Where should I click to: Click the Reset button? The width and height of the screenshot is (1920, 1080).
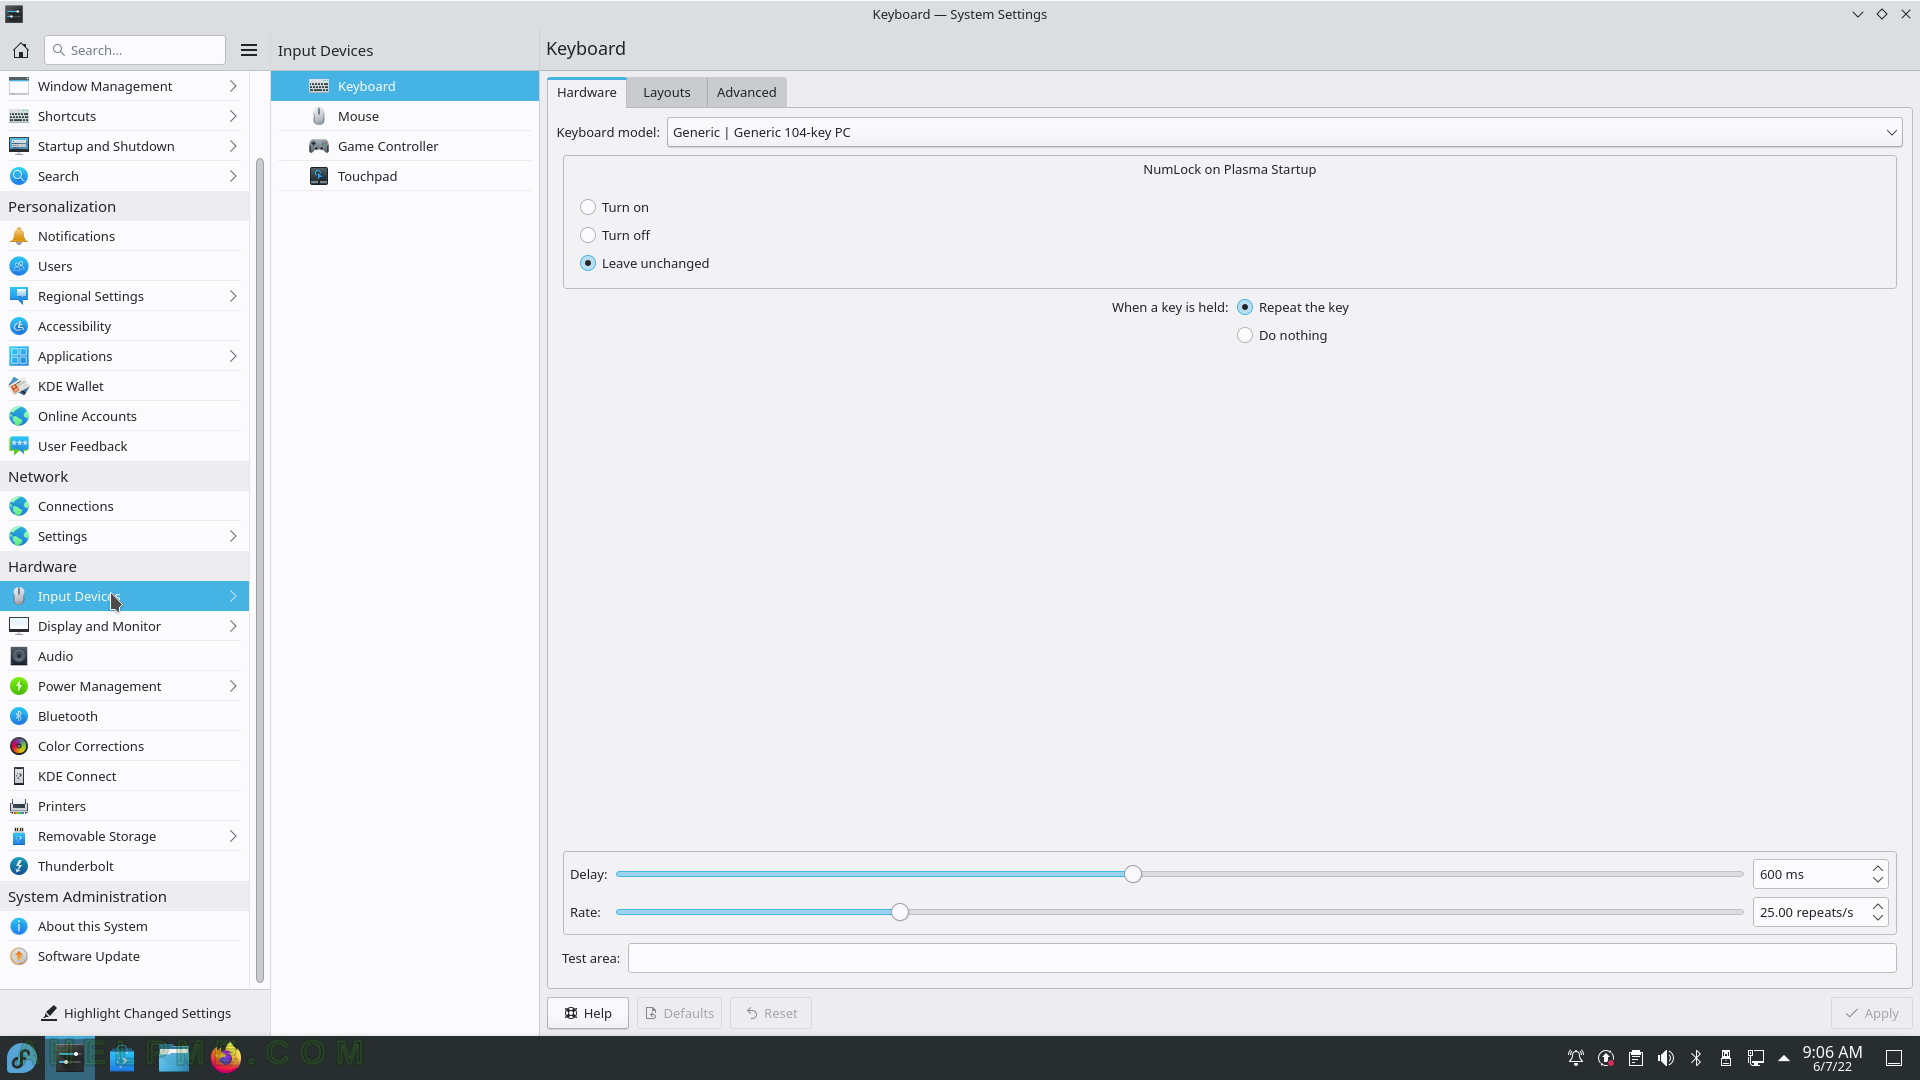click(x=771, y=1013)
